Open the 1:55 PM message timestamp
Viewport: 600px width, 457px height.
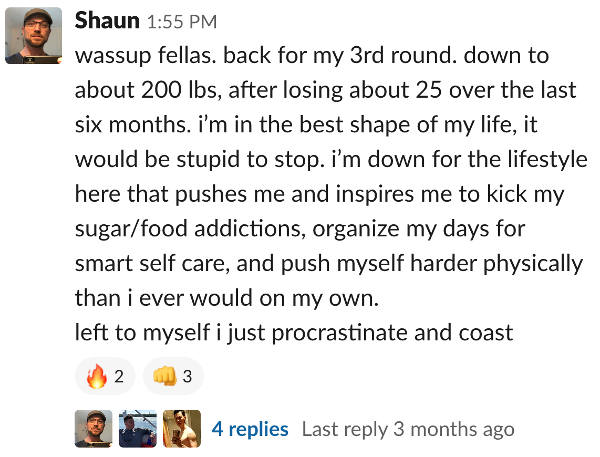coord(182,22)
